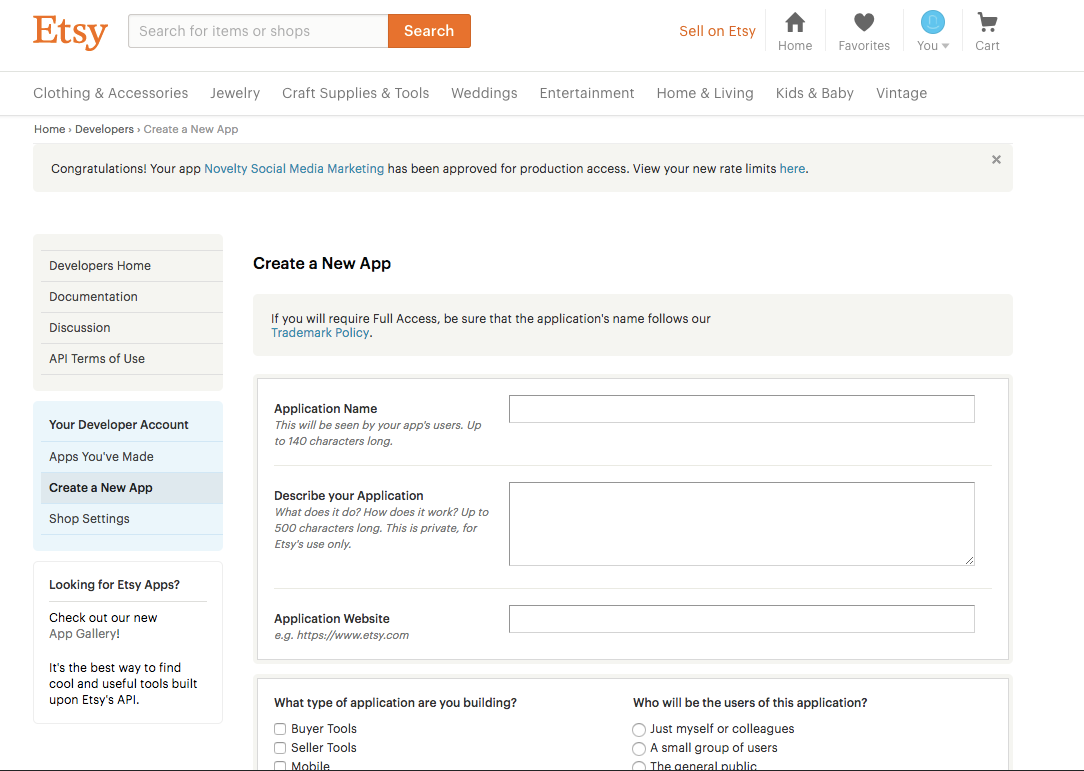Open Documentation sidebar item
The width and height of the screenshot is (1084, 771).
(x=131, y=297)
